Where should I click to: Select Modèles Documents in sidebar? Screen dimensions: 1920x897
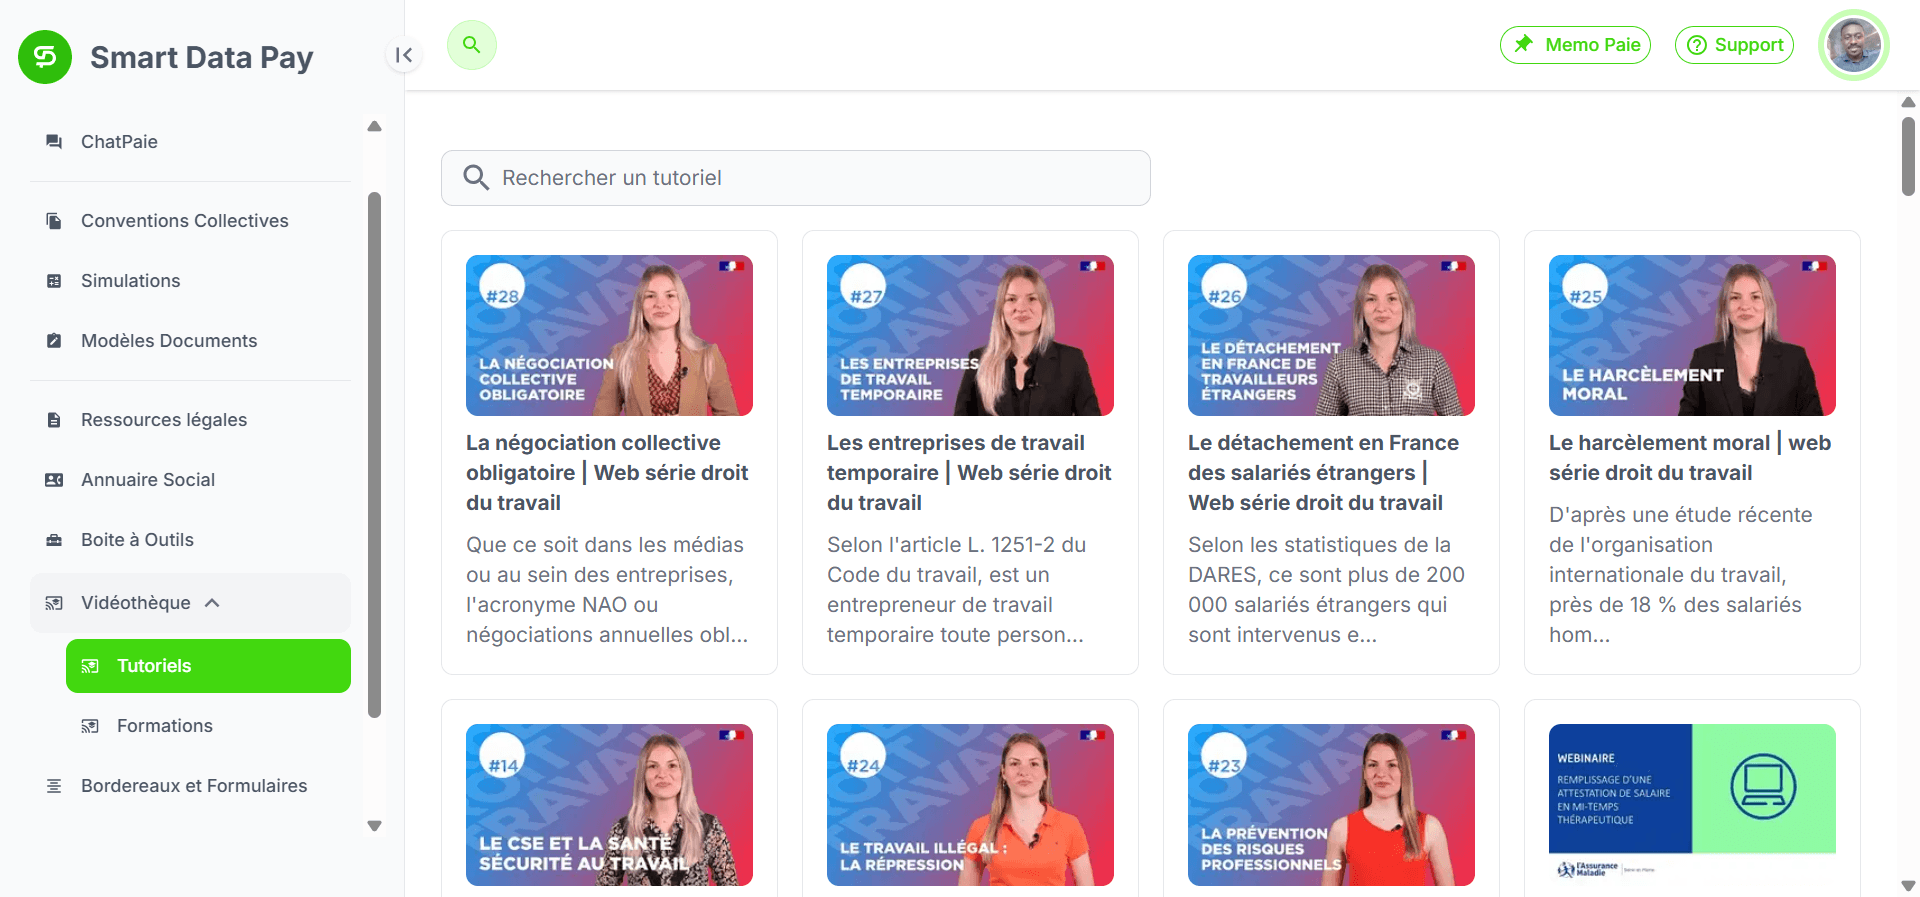click(x=190, y=341)
